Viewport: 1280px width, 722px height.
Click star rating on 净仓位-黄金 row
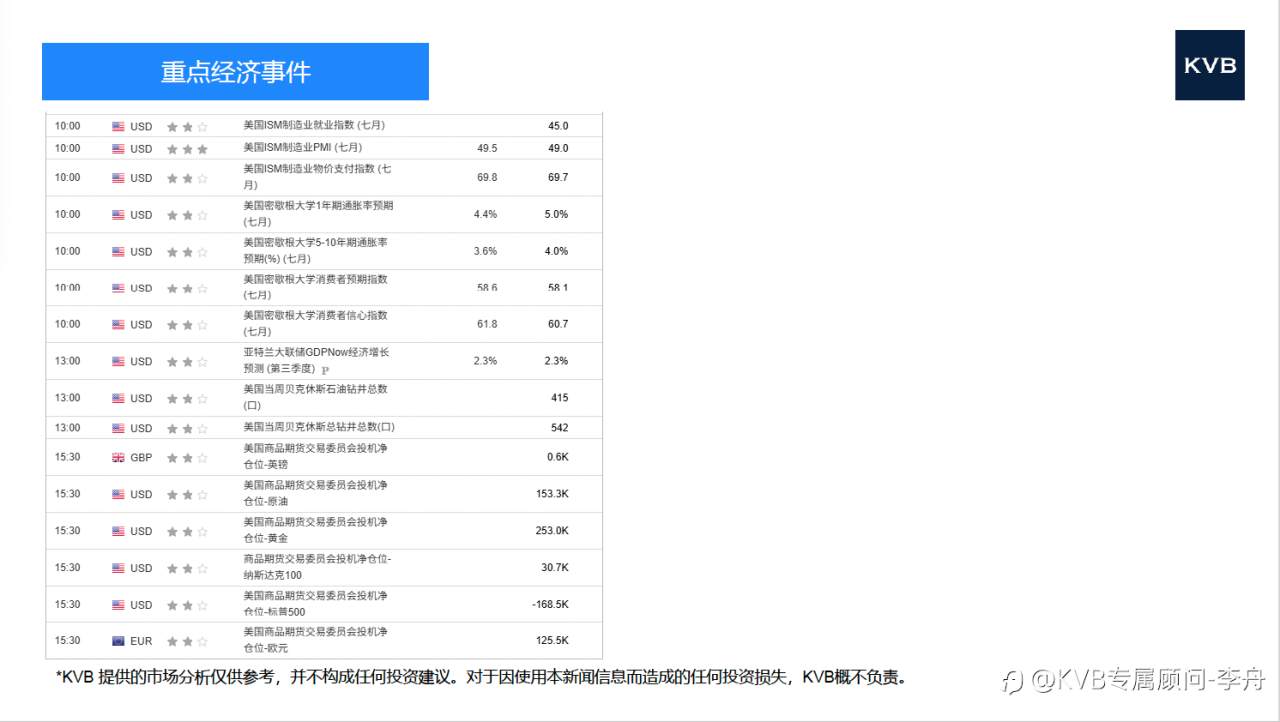tap(187, 531)
